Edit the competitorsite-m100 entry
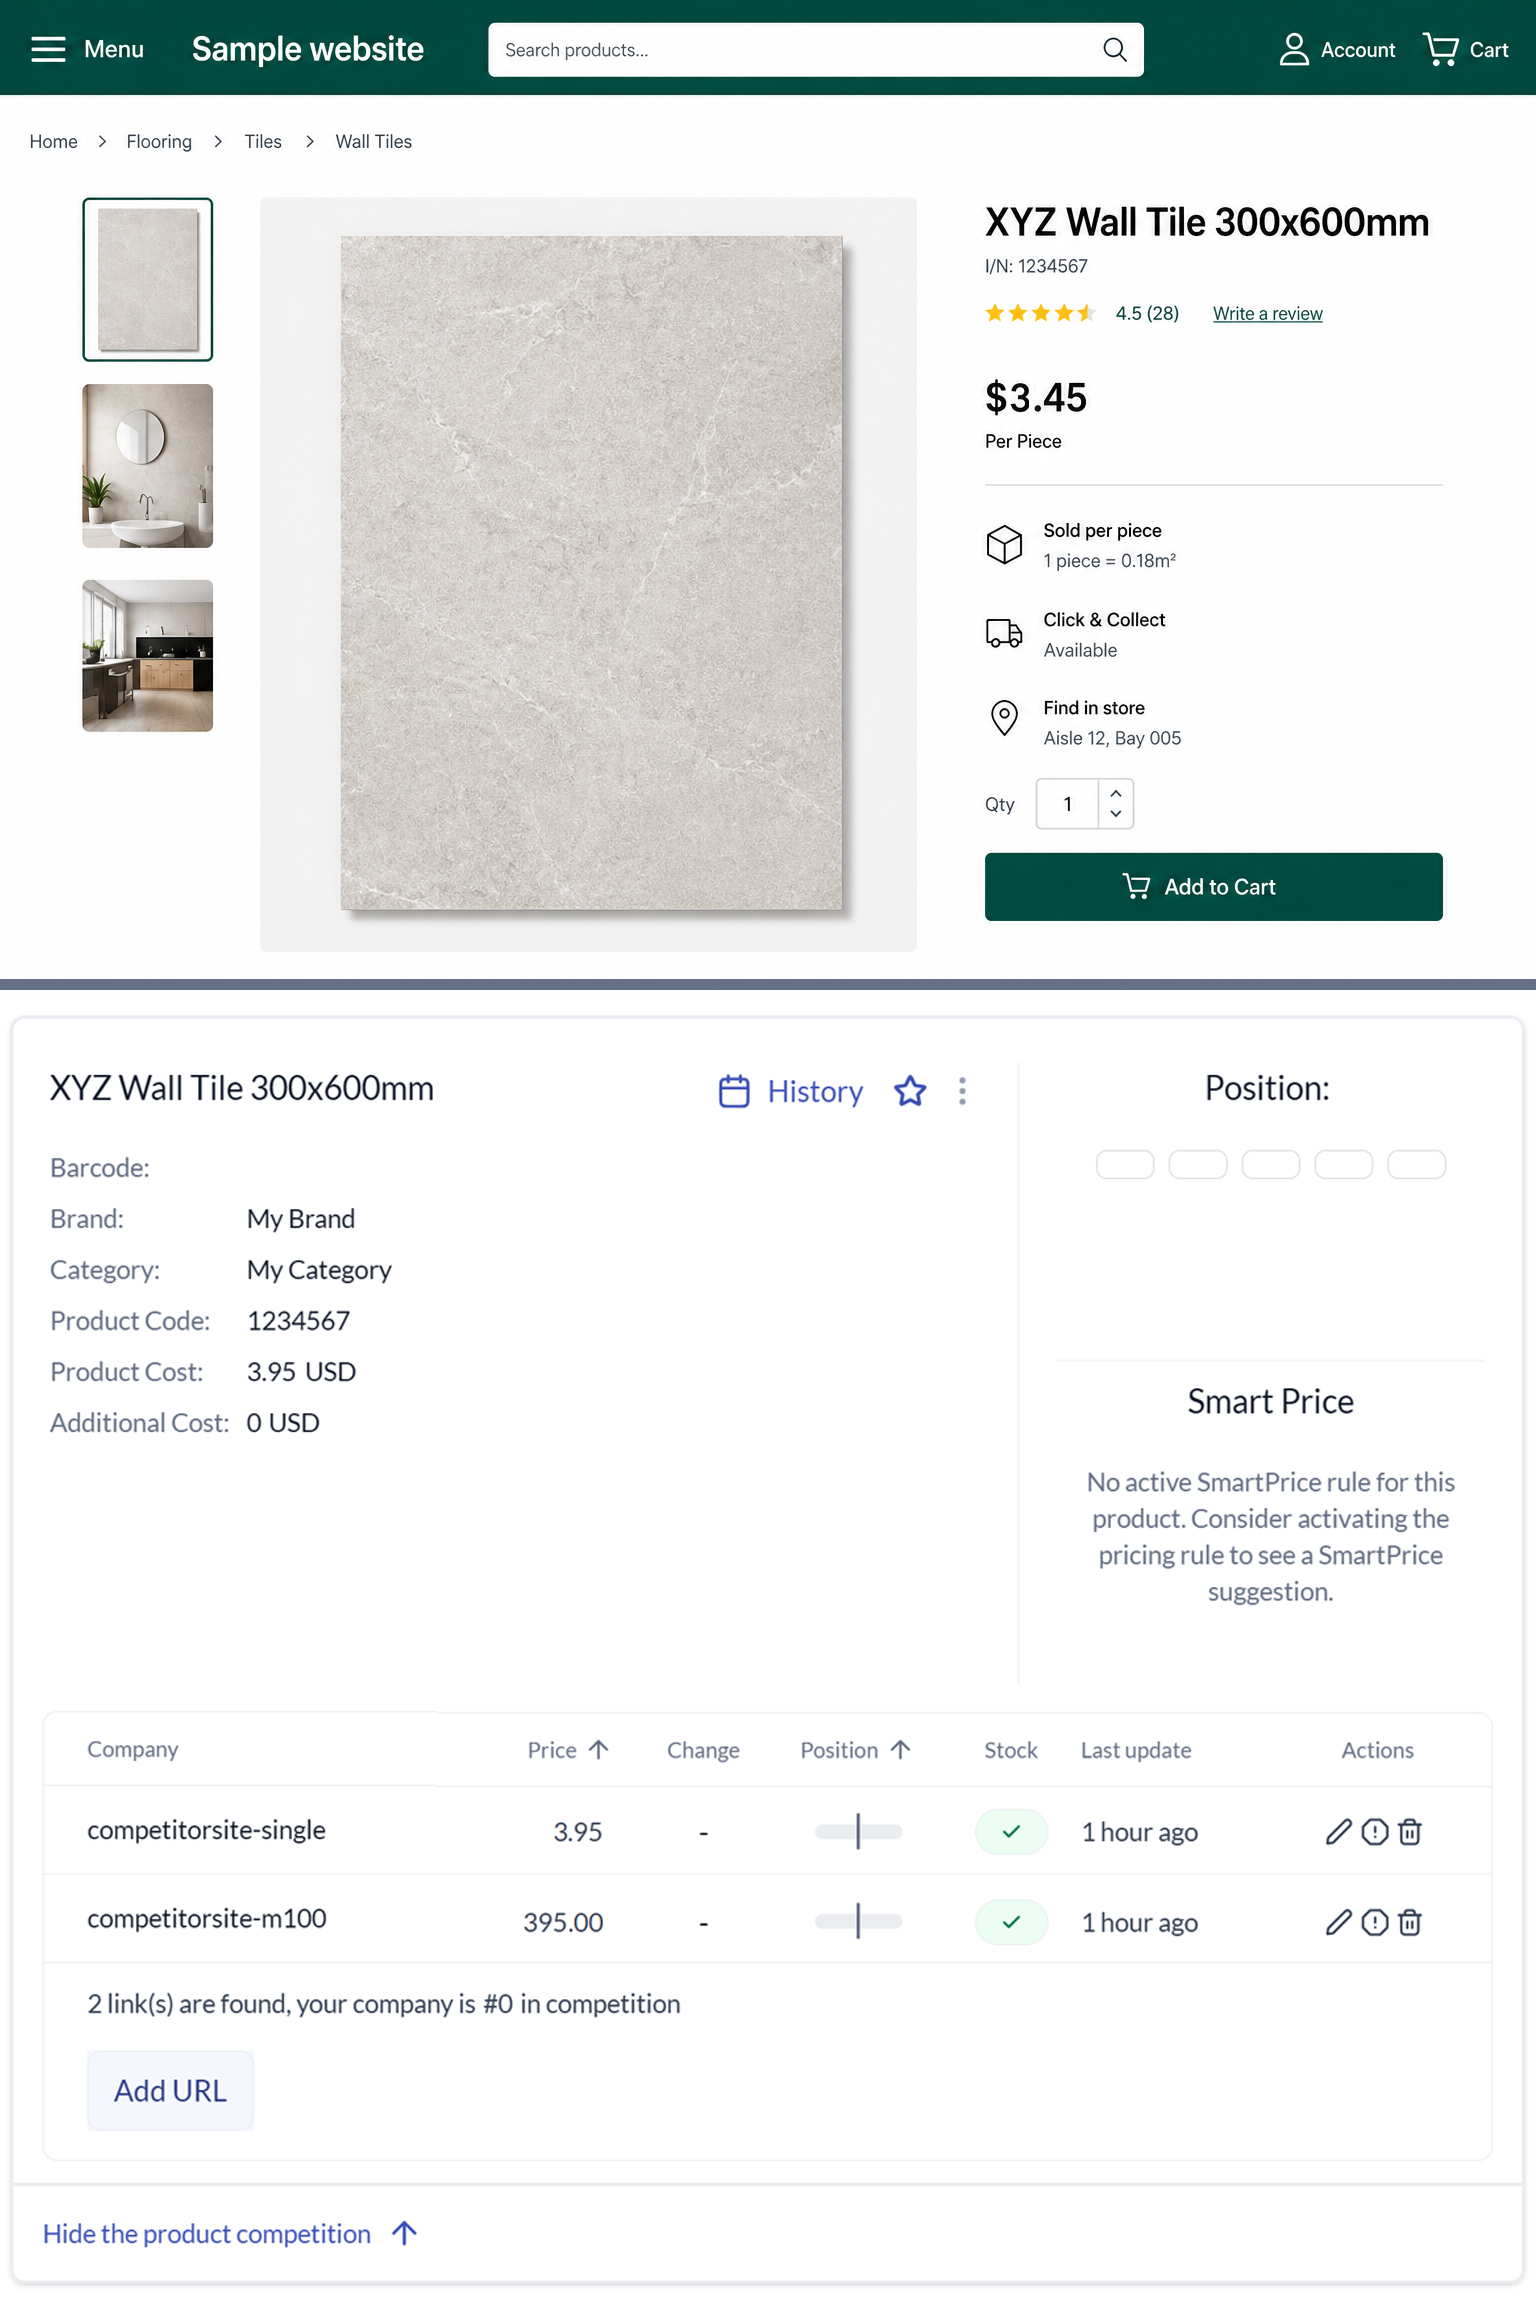The height and width of the screenshot is (2301, 1536). click(1338, 1922)
